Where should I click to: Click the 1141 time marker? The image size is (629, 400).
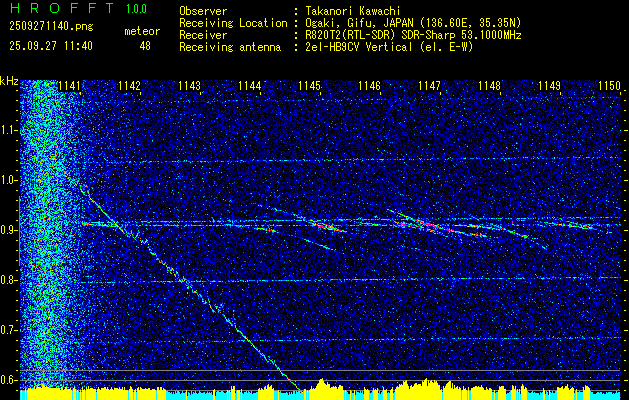tap(69, 86)
